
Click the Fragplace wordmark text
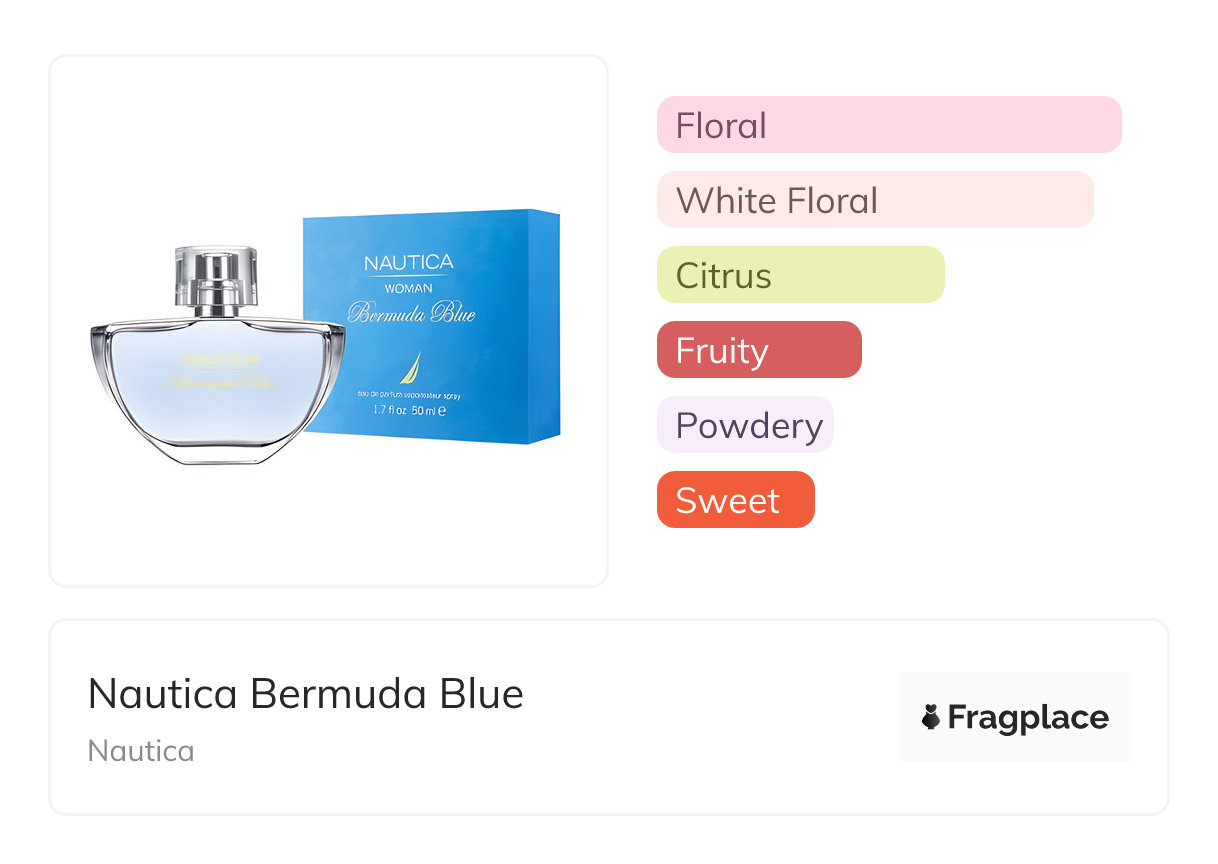[x=1028, y=717]
